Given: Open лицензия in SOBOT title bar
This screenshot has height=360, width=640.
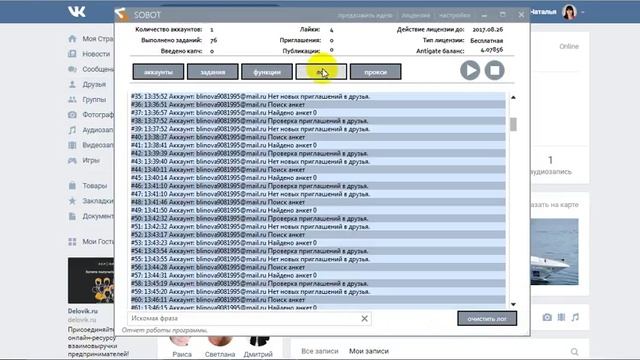Looking at the screenshot, I should click(x=416, y=16).
